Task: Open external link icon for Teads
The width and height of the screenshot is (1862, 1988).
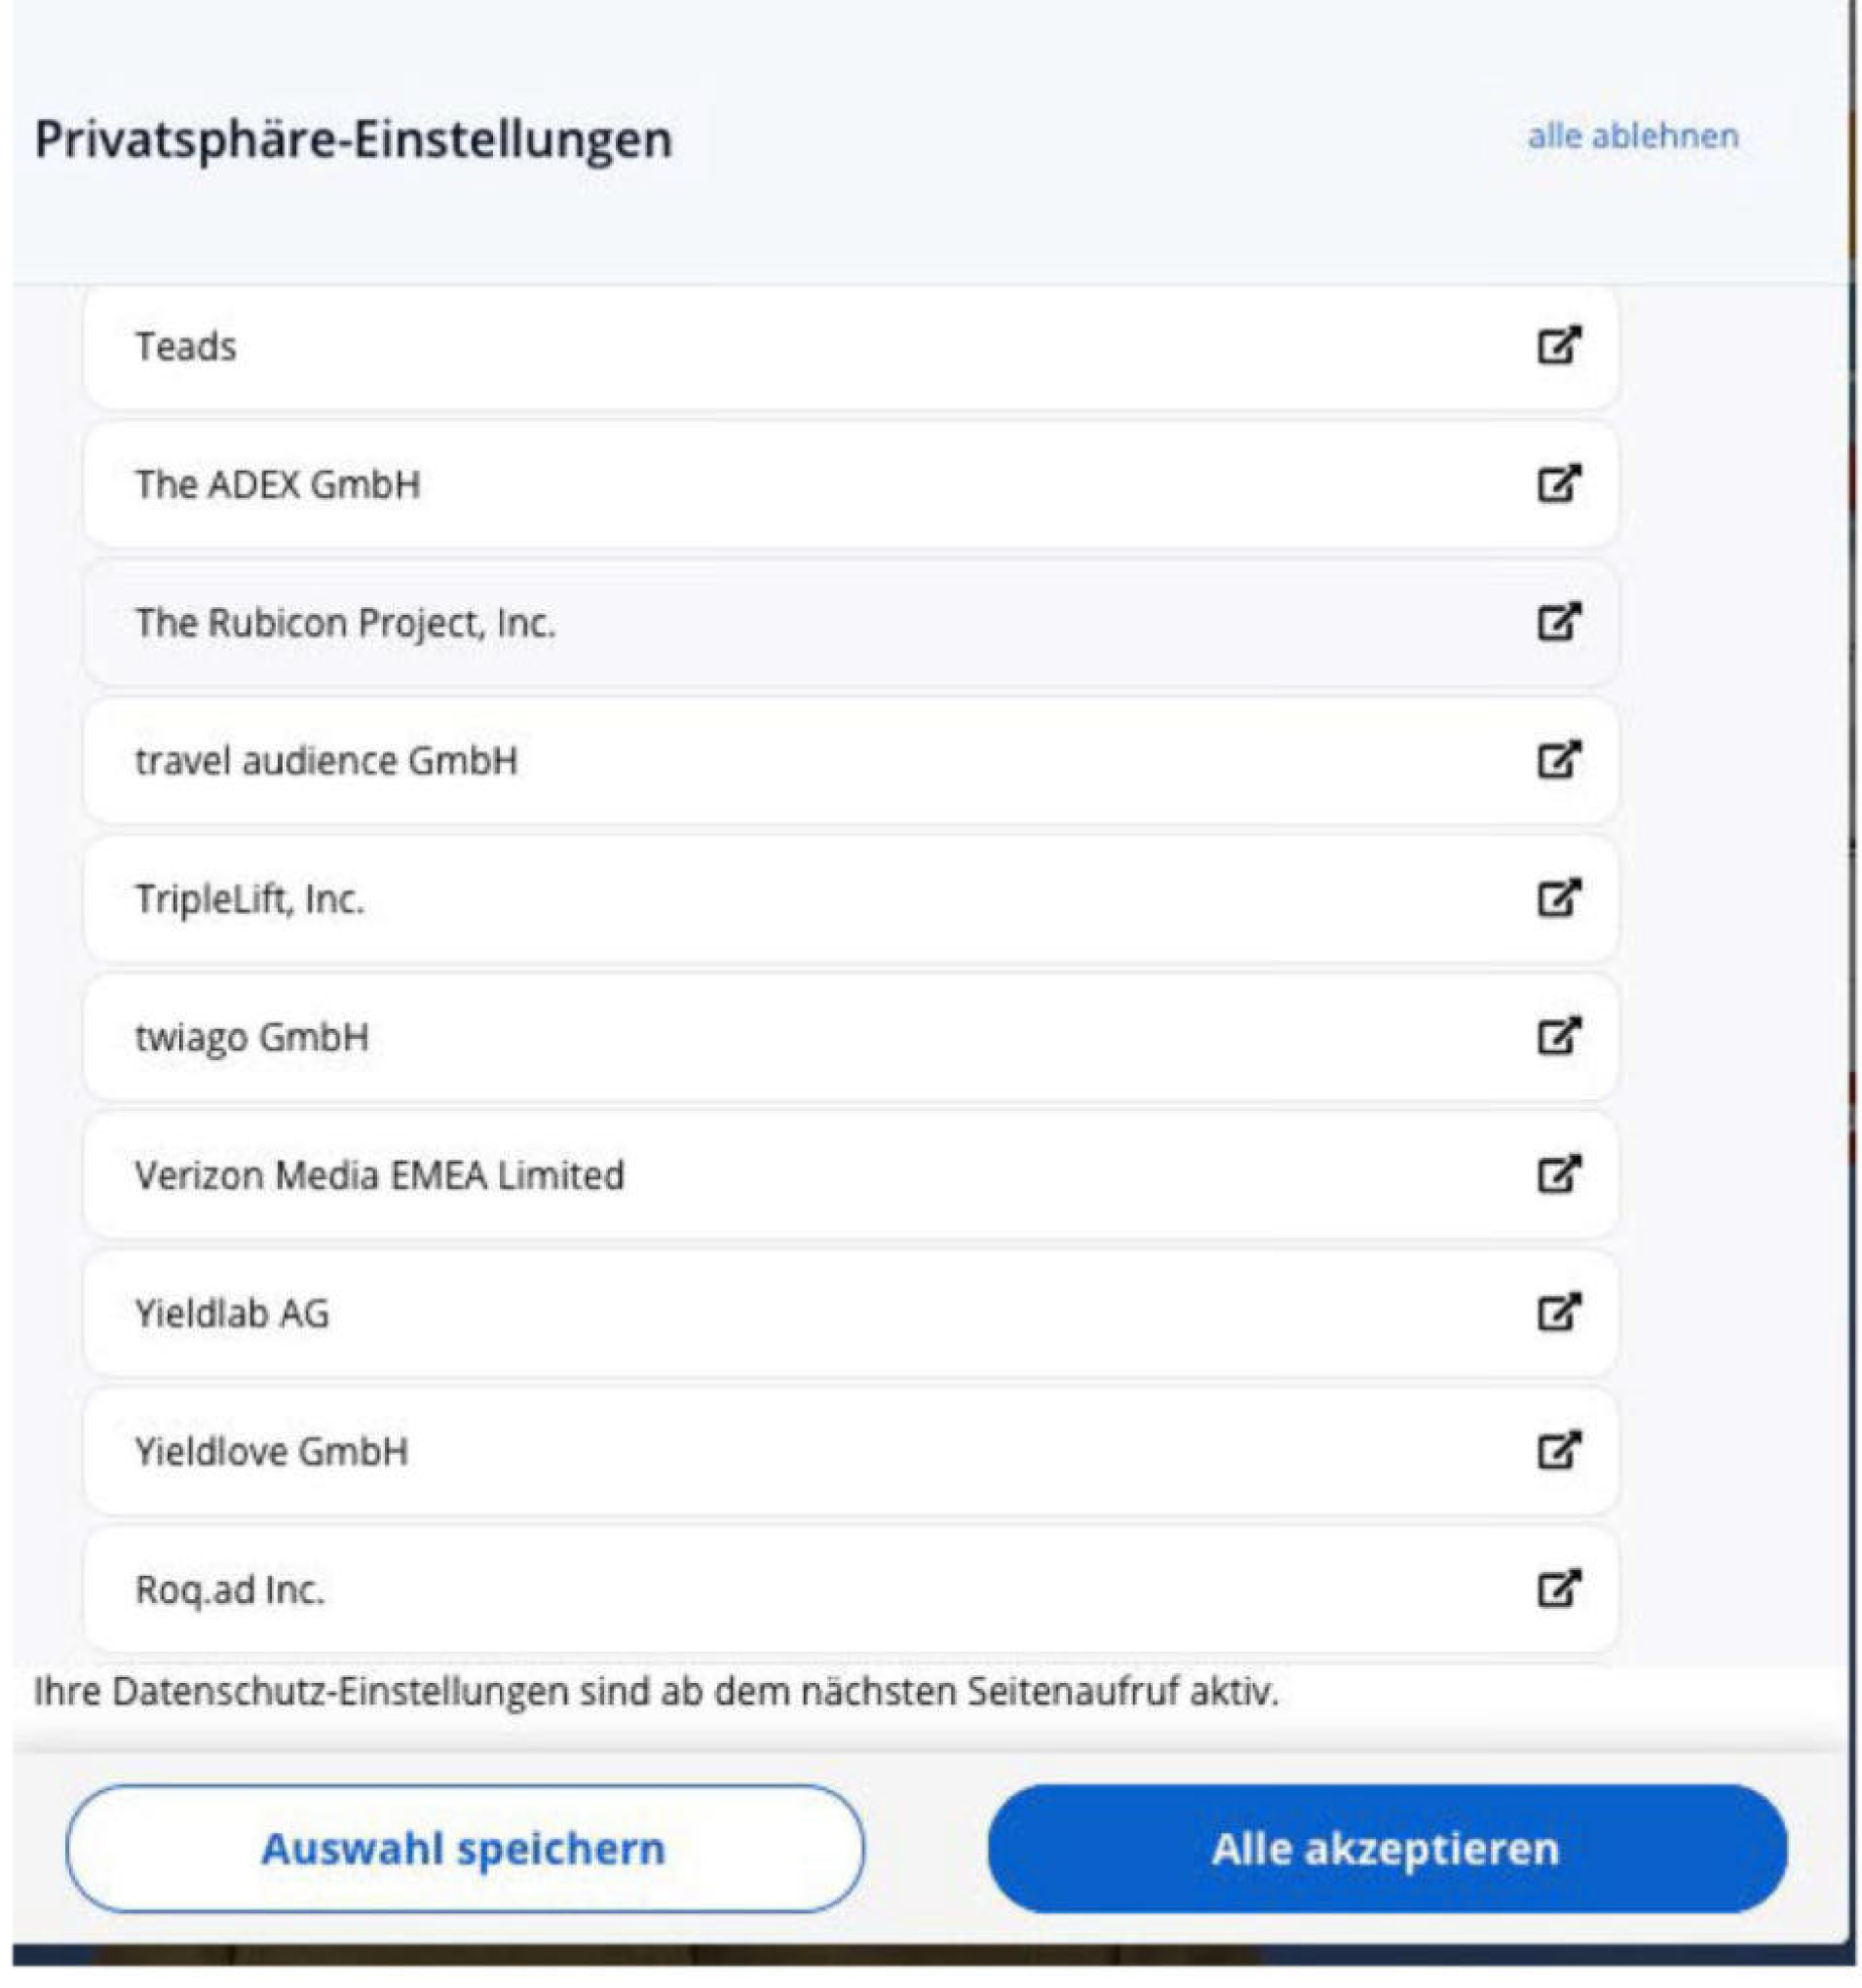Action: [1558, 346]
